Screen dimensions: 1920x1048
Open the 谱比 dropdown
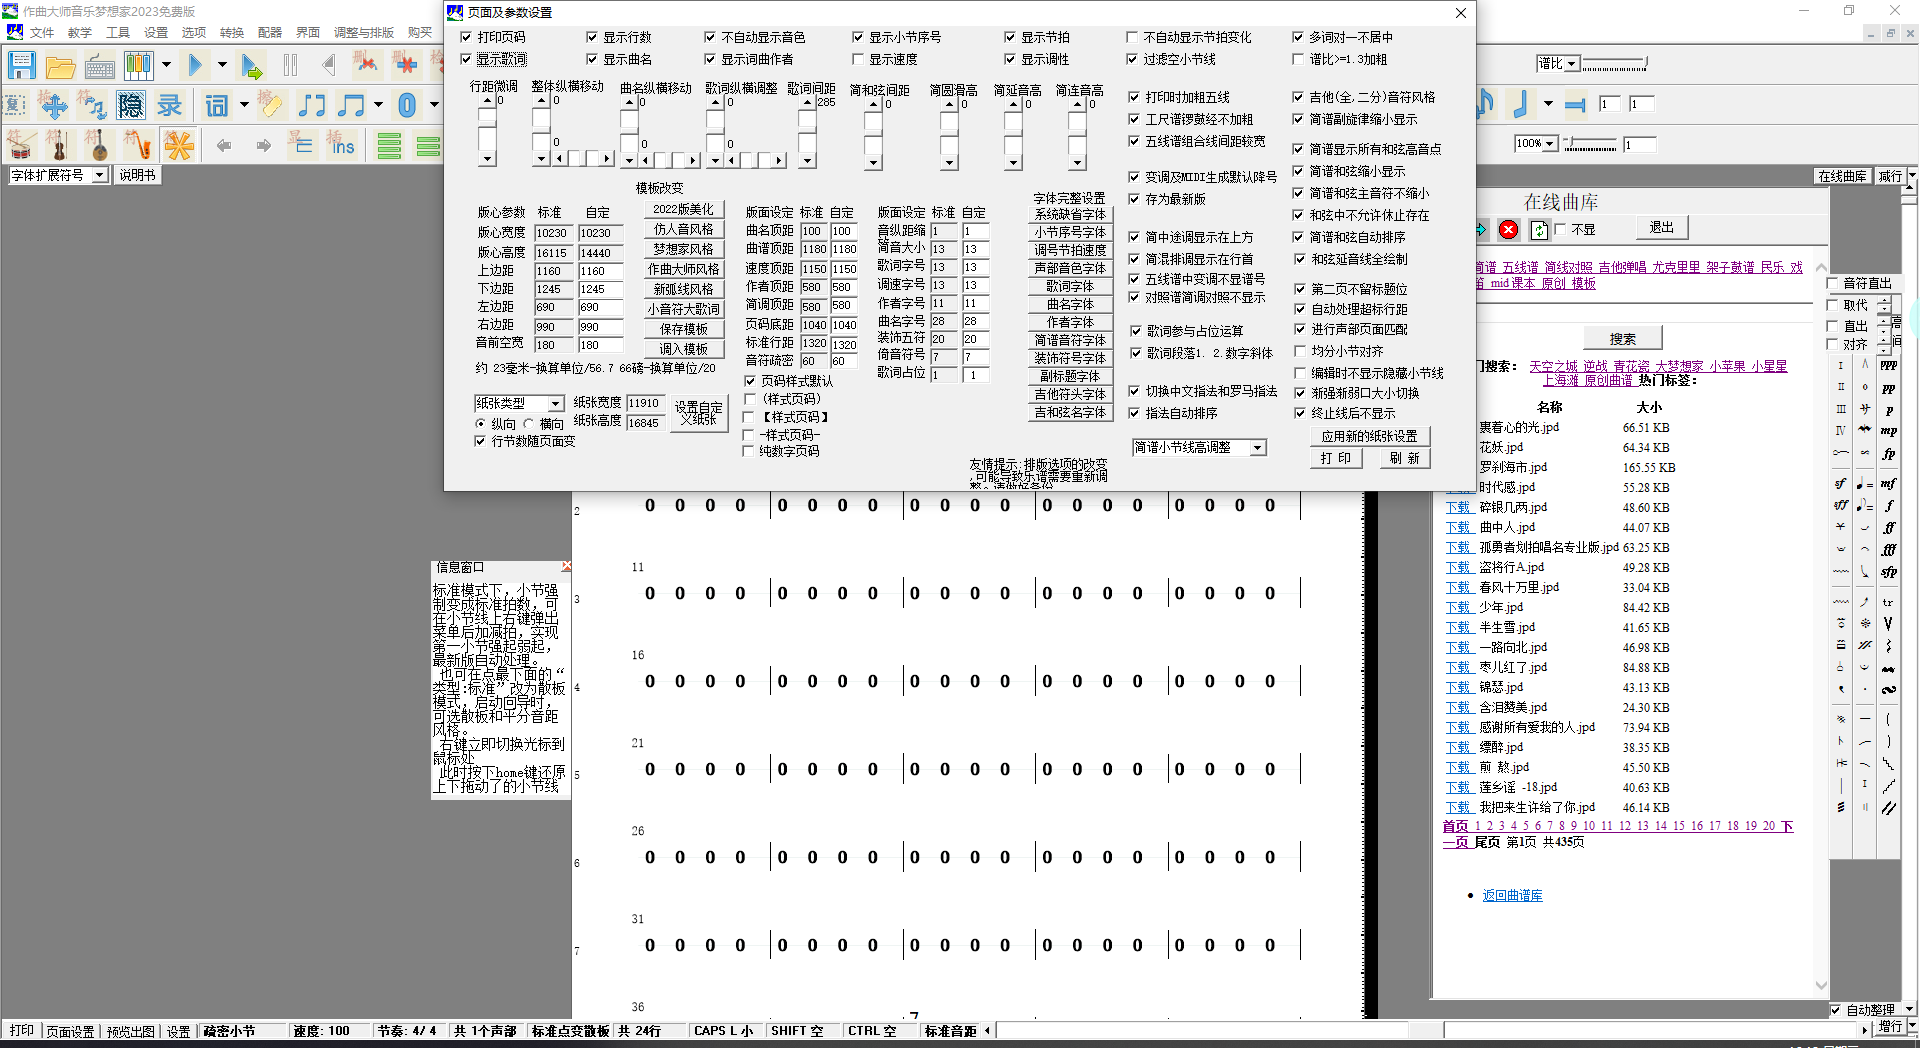[x=1558, y=64]
